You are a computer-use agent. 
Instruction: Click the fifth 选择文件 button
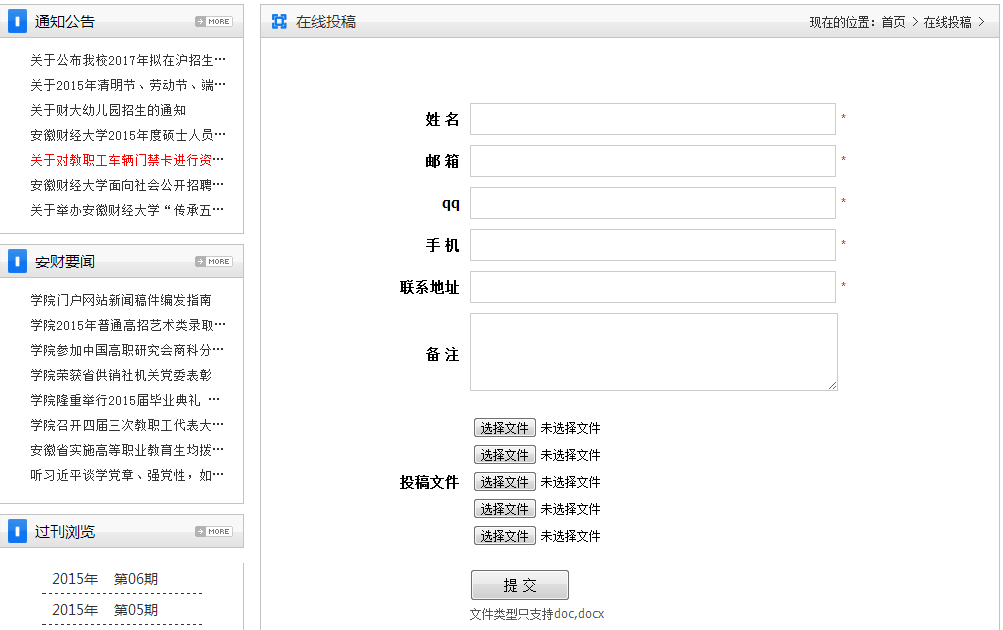click(504, 536)
